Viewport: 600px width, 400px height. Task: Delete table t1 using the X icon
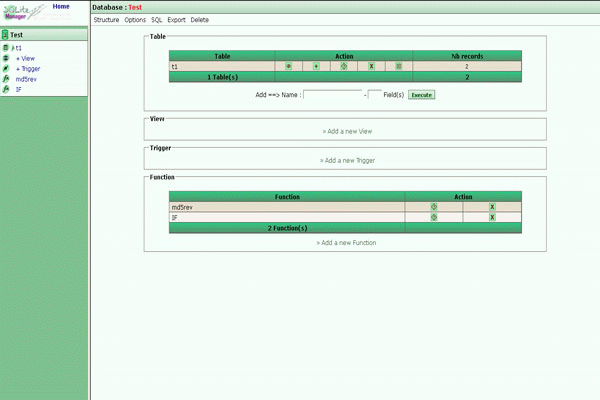point(371,66)
